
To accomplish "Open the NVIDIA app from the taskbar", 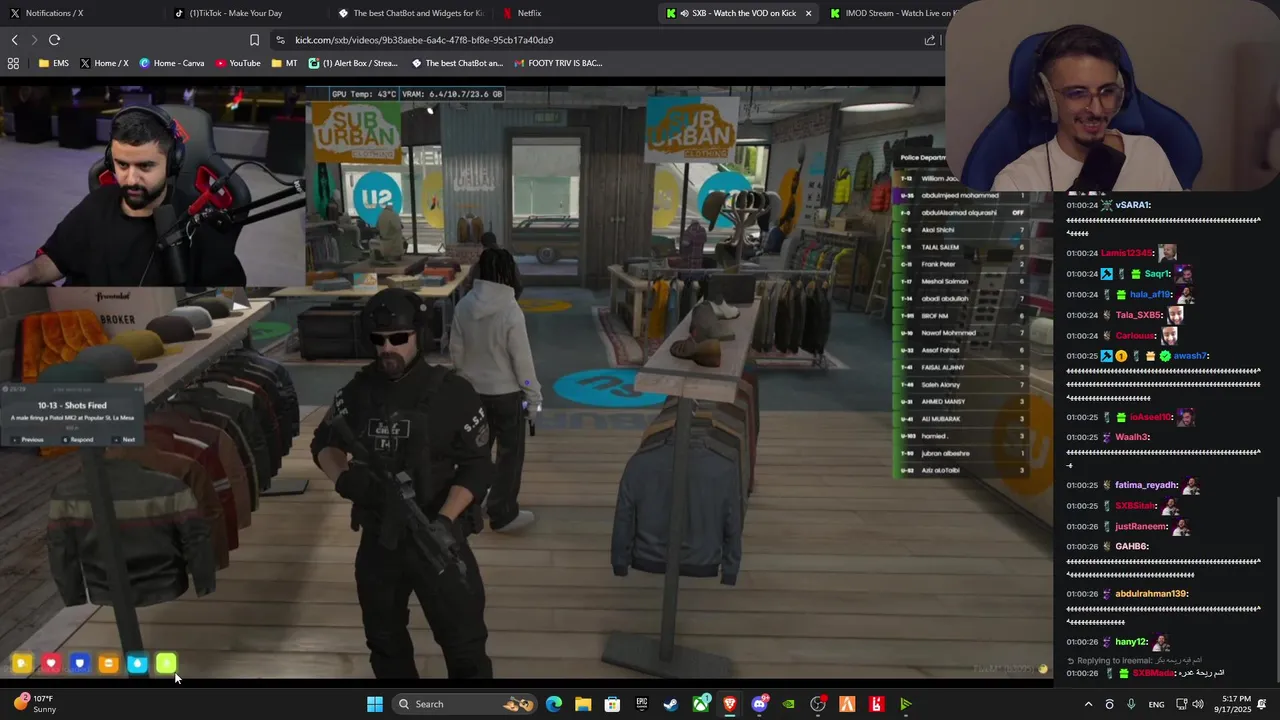I will [789, 704].
